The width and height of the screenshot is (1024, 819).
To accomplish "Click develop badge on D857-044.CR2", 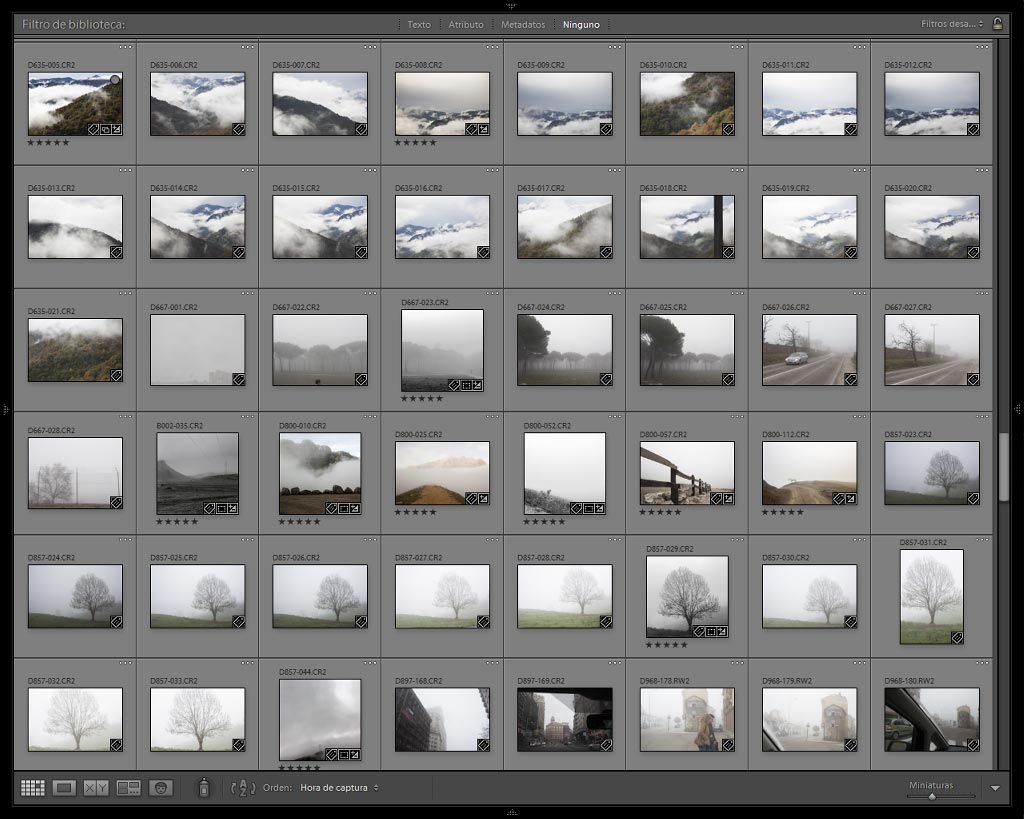I will point(355,754).
